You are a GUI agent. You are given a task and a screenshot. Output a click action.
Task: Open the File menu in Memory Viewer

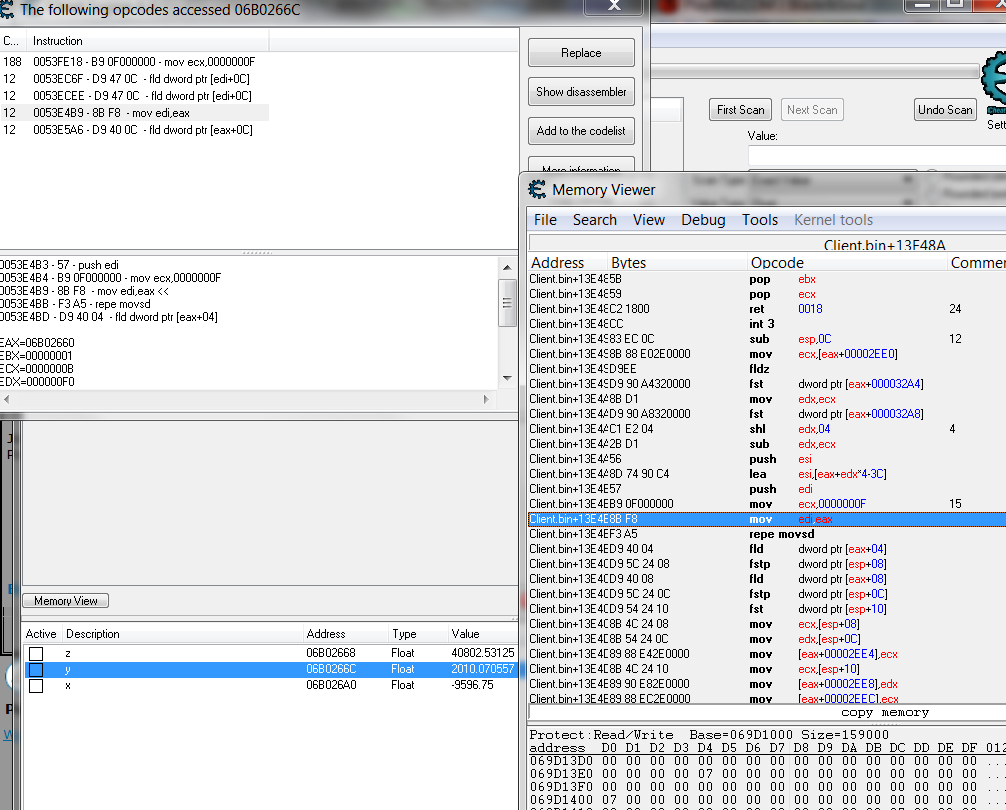point(545,220)
